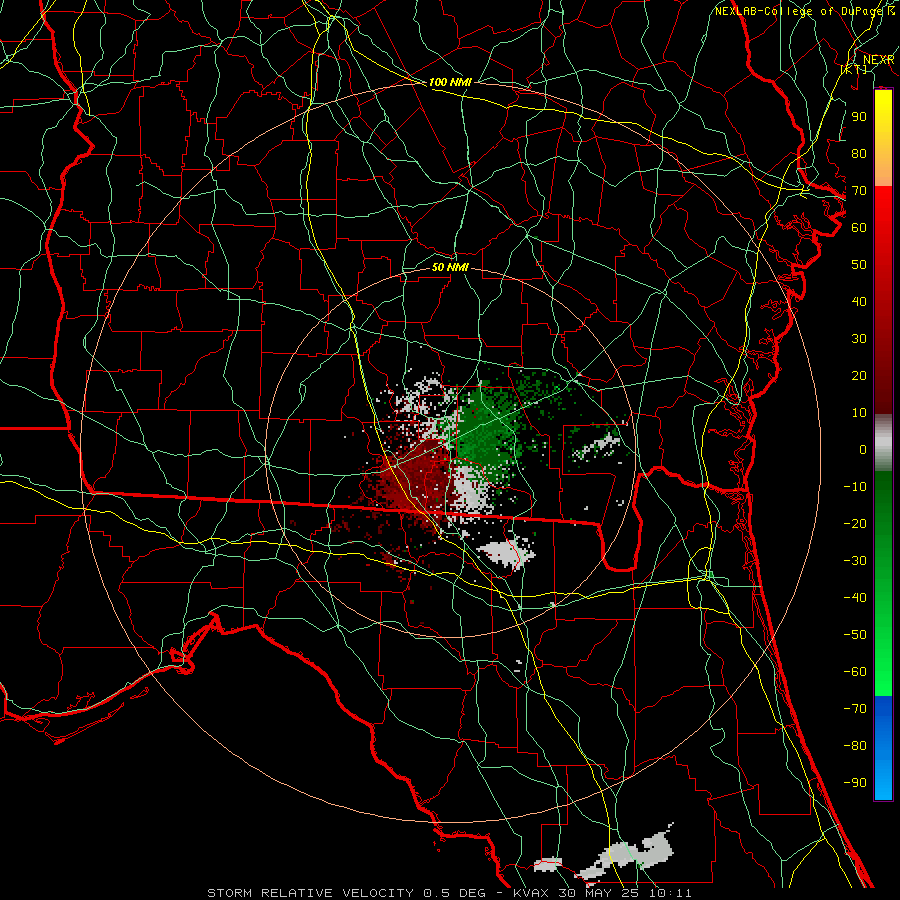Click the 50 value on the velocity scale
Image resolution: width=900 pixels, height=900 pixels.
pos(859,265)
